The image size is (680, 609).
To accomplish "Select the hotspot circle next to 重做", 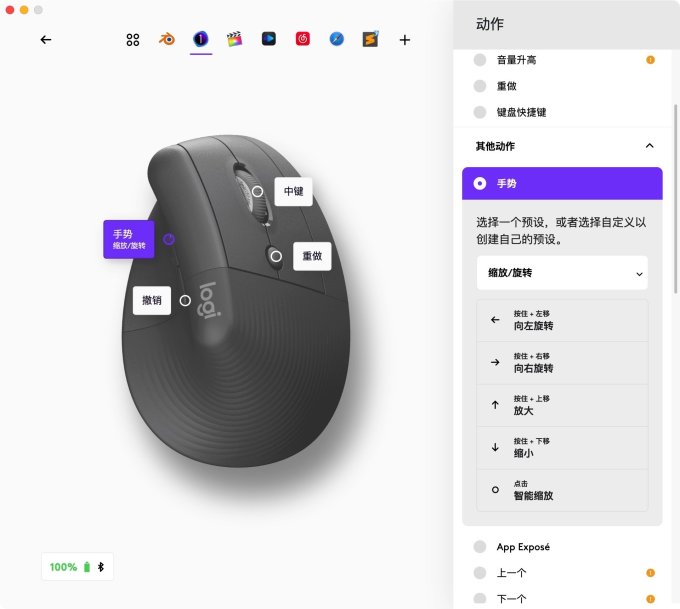I will [x=276, y=256].
